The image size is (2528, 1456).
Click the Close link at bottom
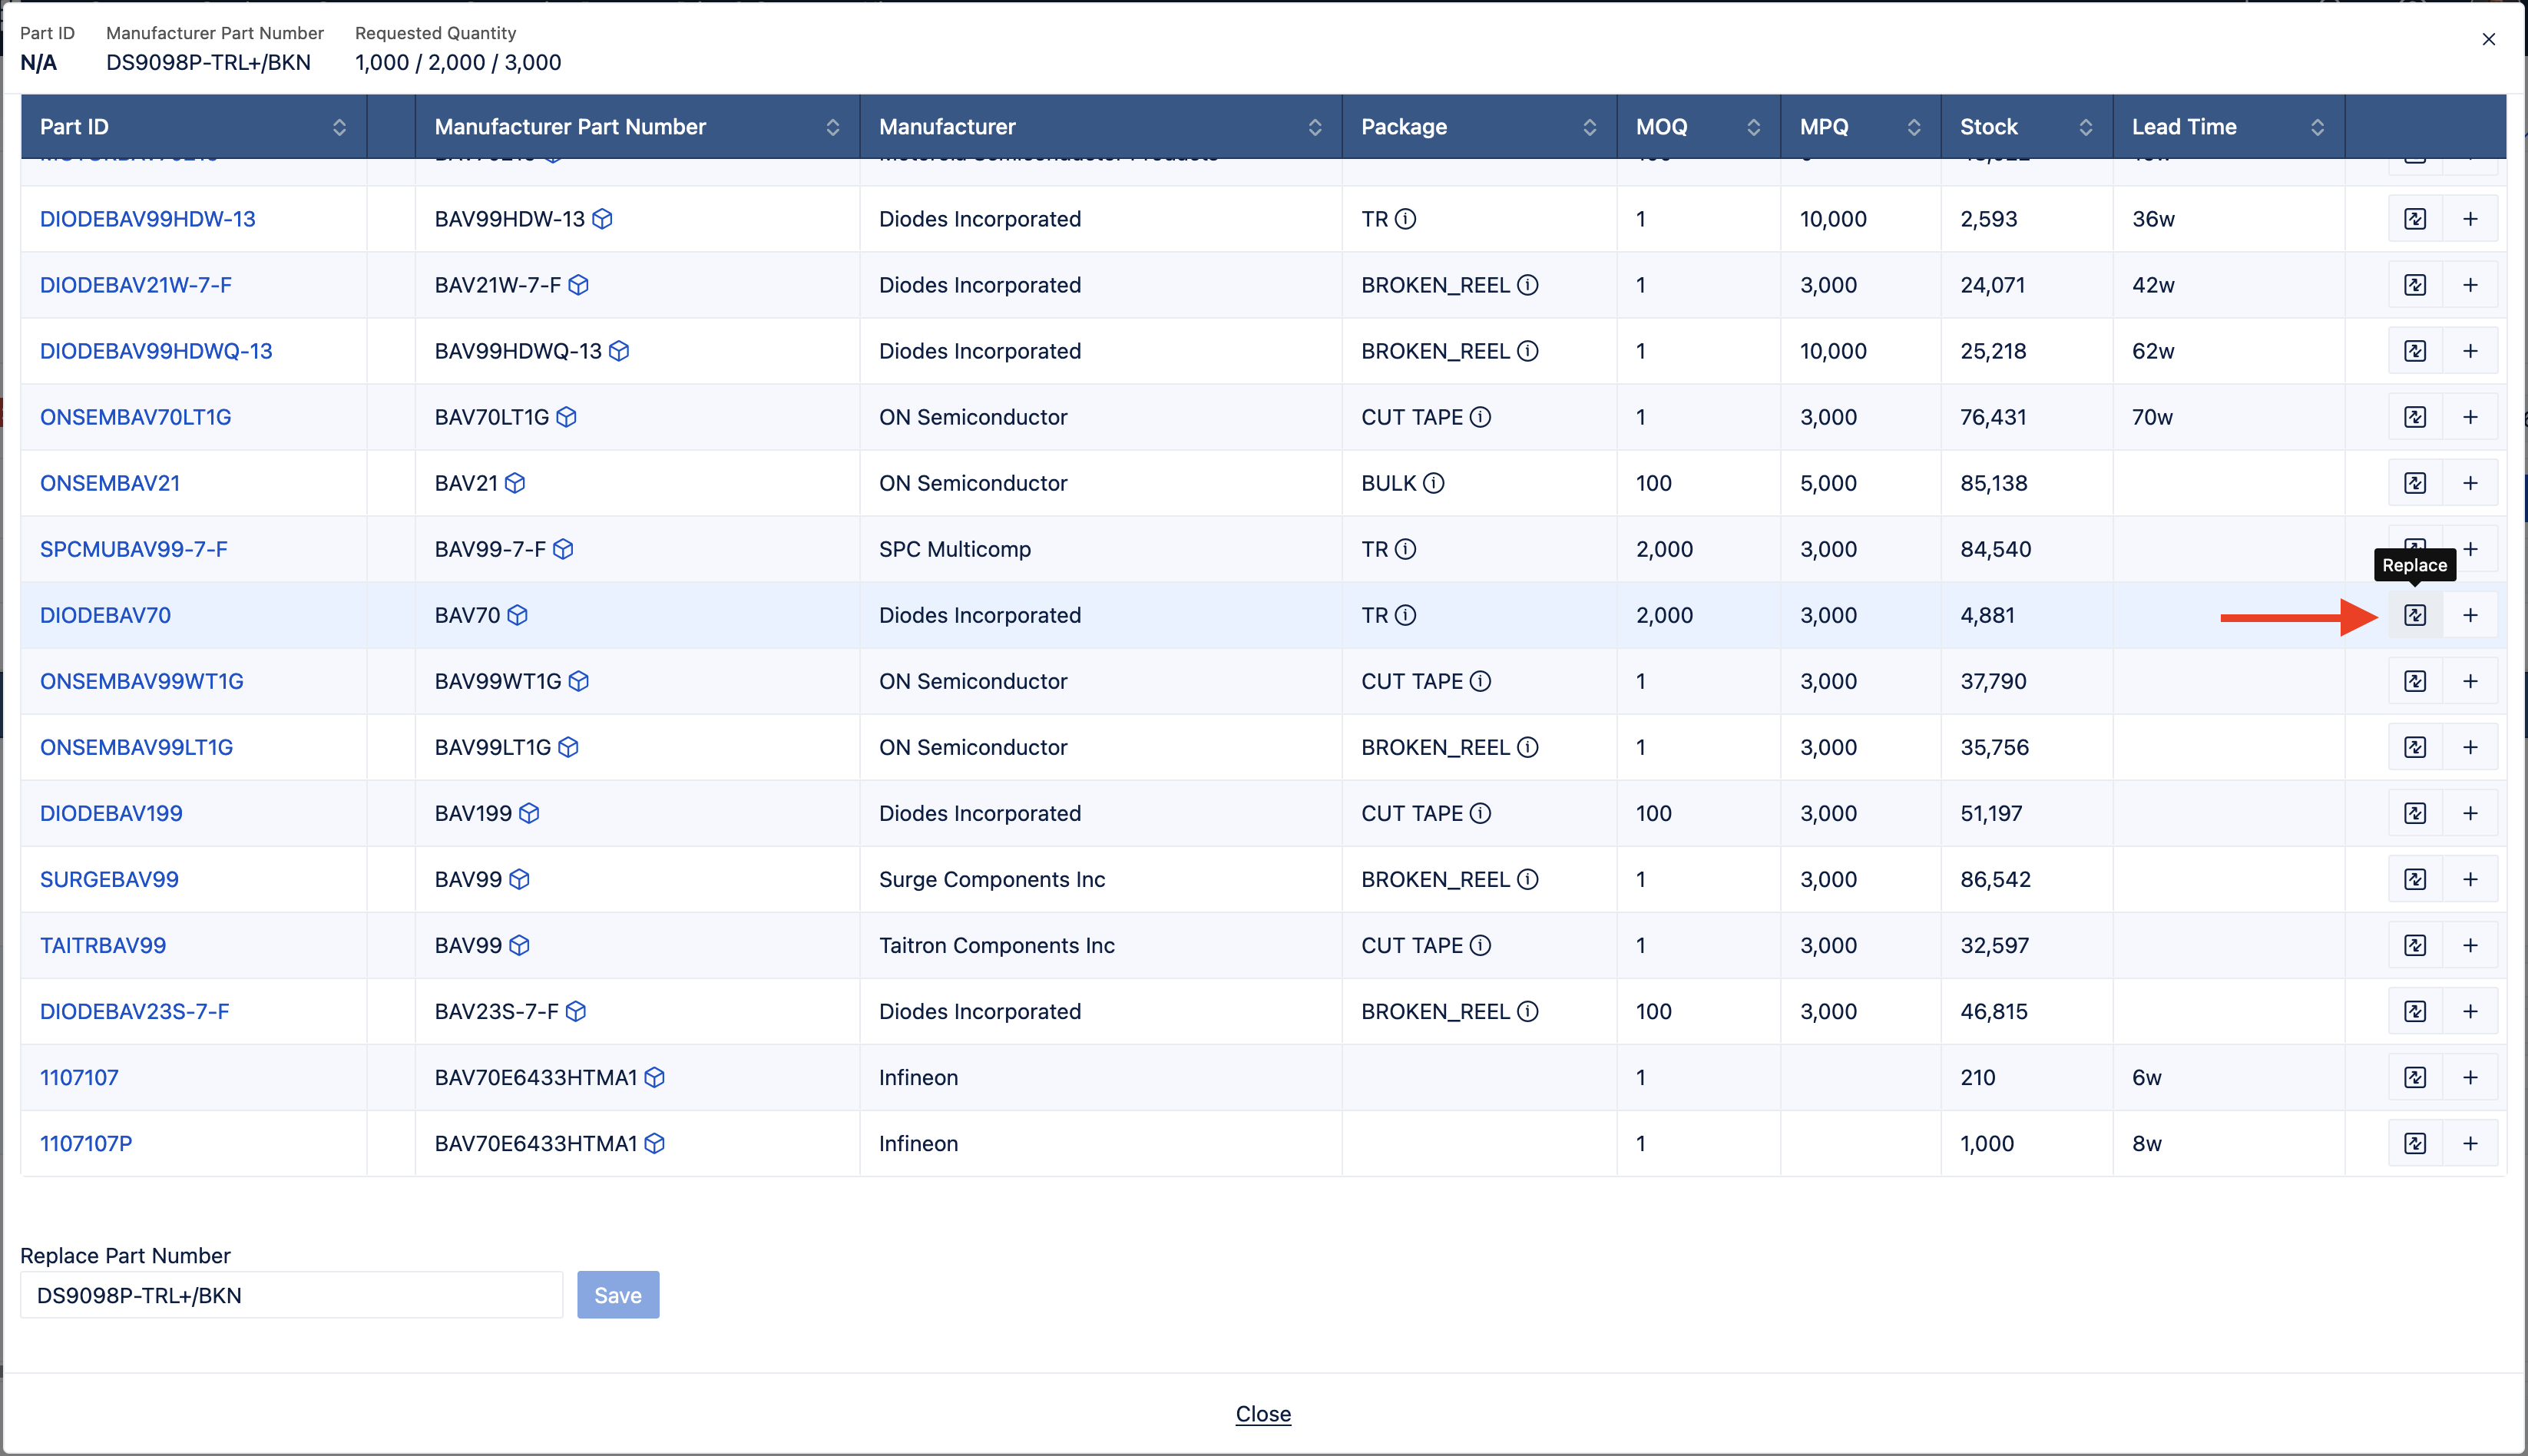coord(1263,1413)
